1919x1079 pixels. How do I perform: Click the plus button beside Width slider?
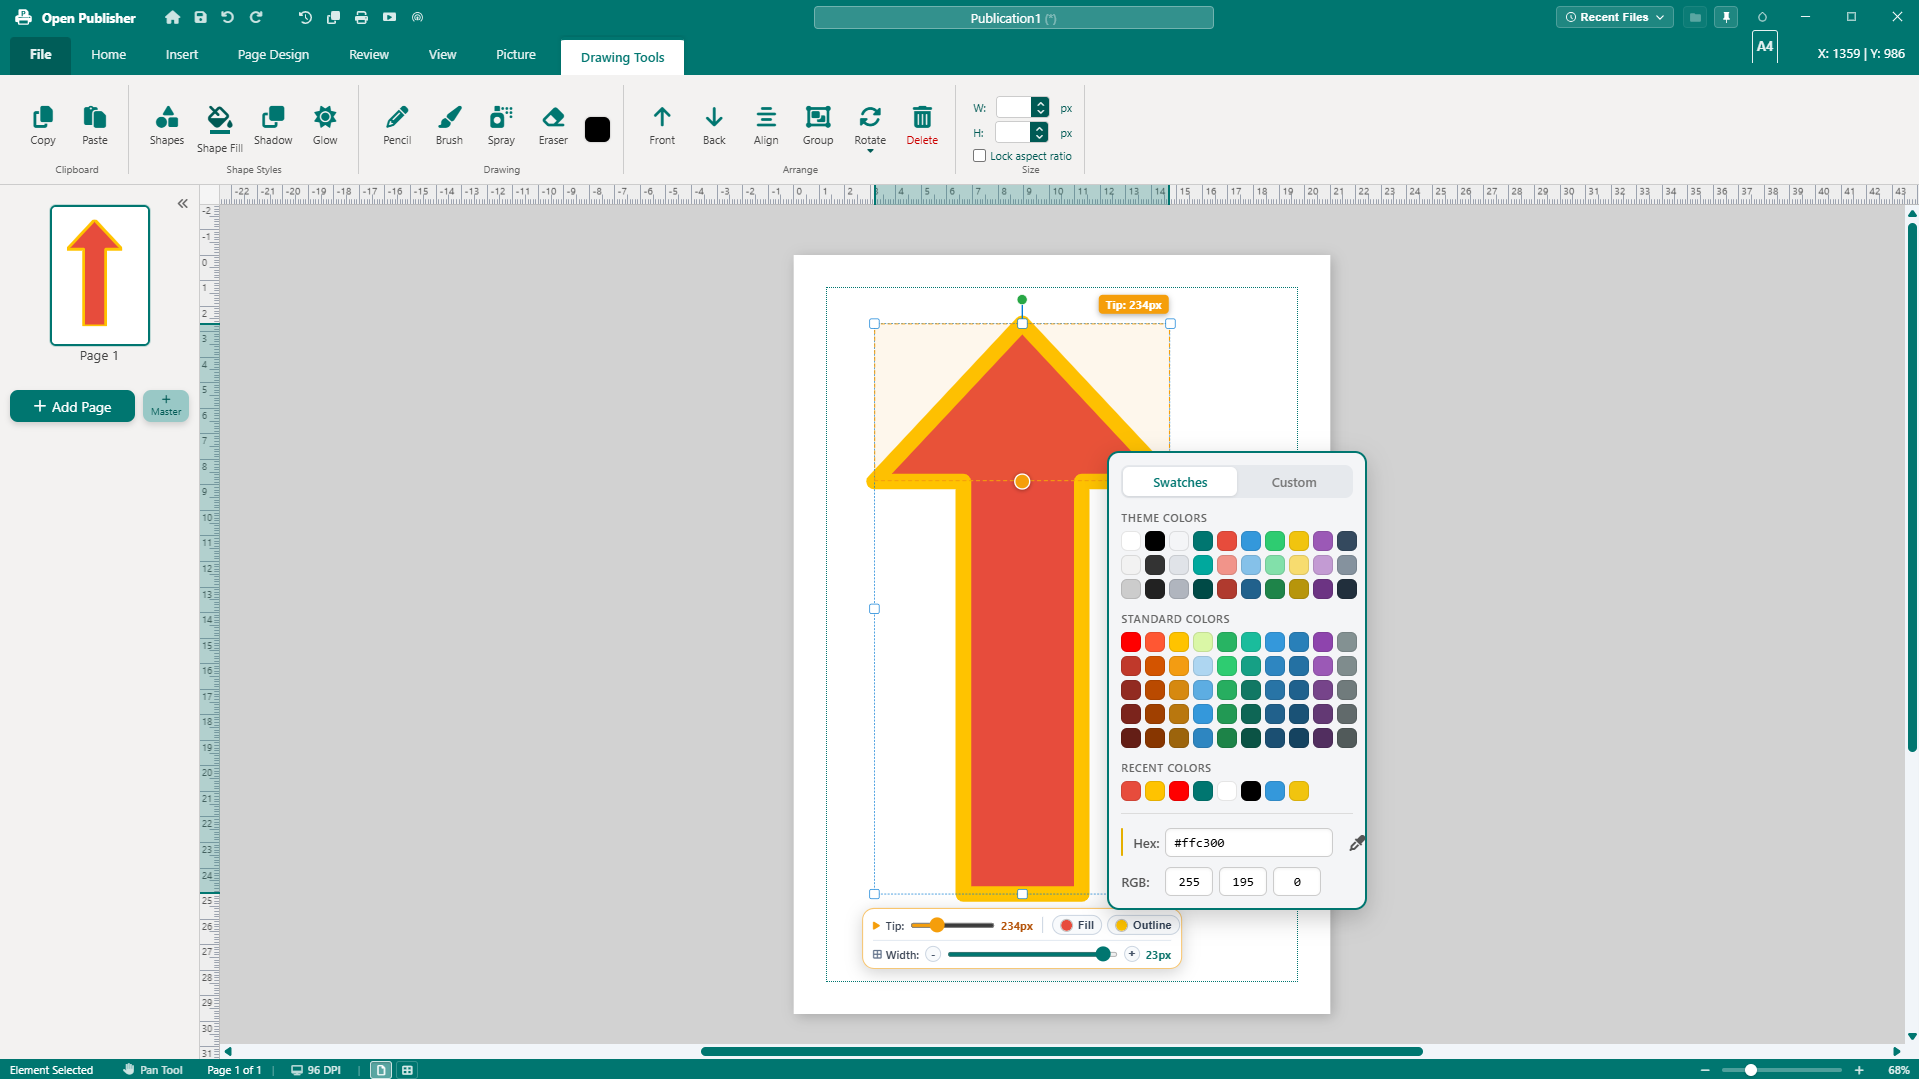point(1132,954)
